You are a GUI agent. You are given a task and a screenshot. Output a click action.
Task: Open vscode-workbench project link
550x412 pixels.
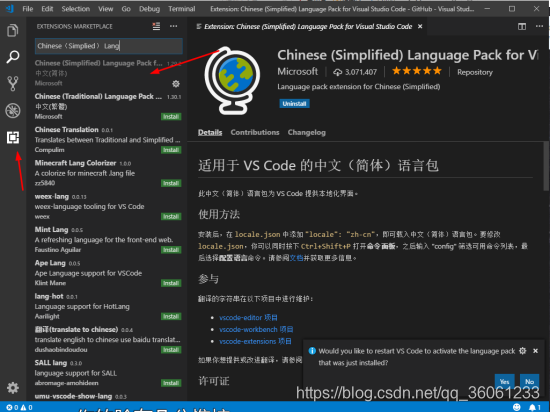click(256, 330)
